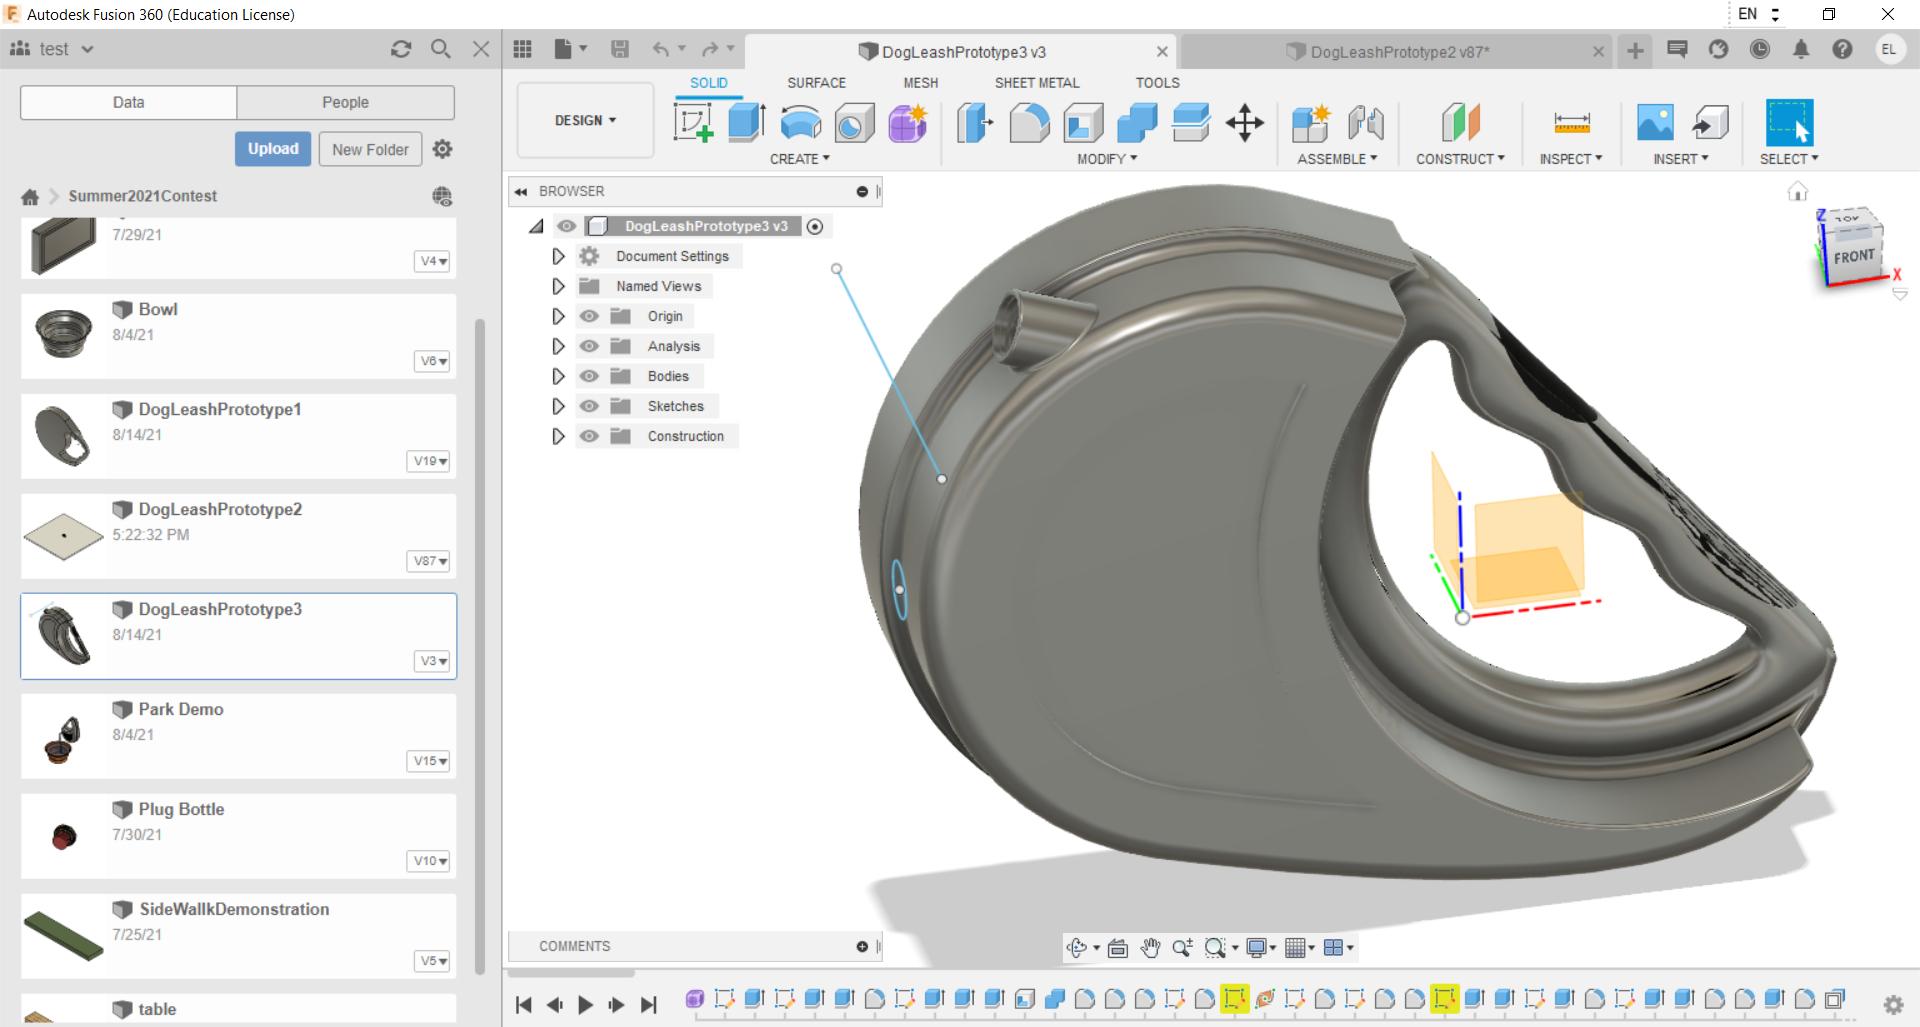Choose the Offset Plane construct tool
1920x1027 pixels.
point(1460,123)
